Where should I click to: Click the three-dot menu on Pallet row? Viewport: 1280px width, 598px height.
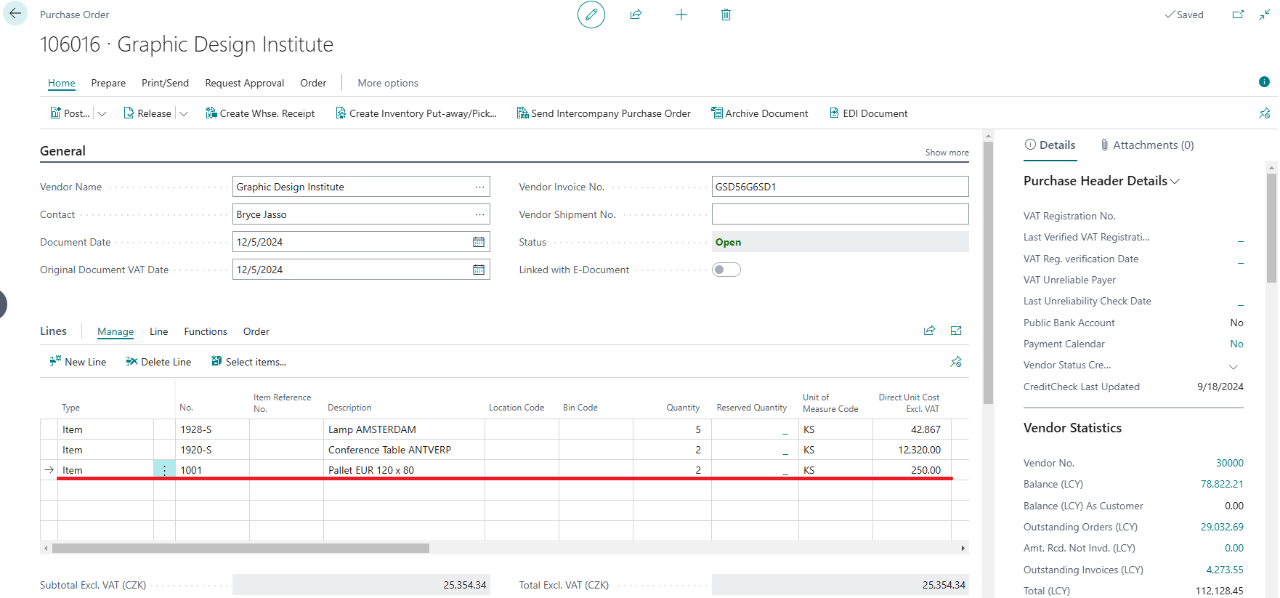pos(165,470)
